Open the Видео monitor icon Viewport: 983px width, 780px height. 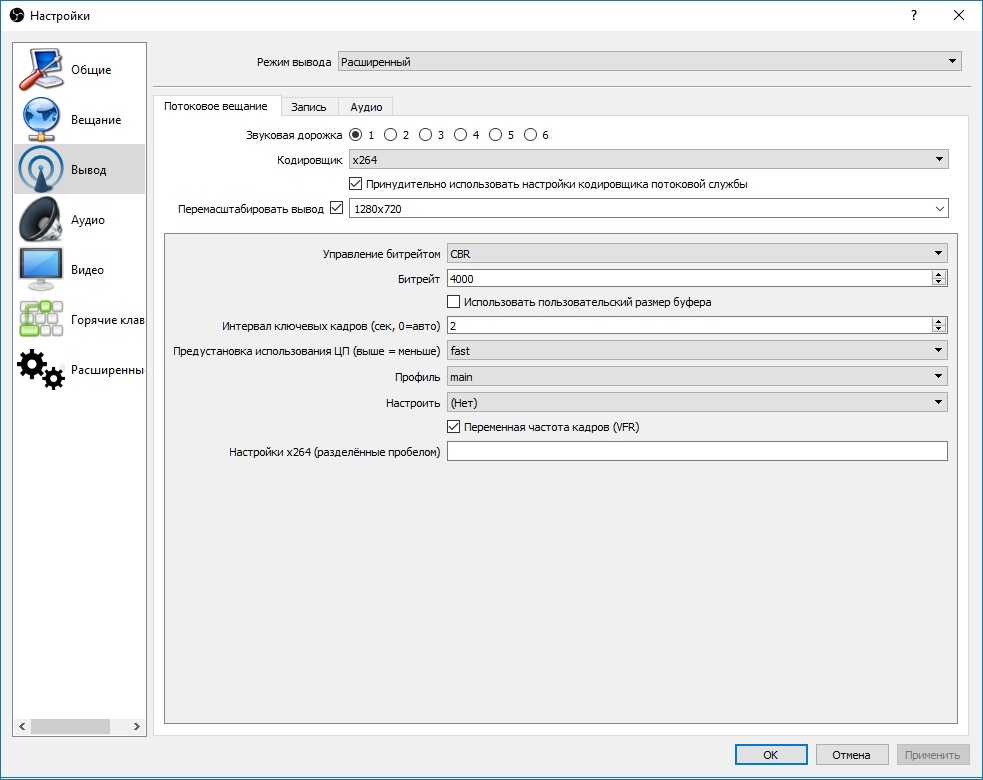(x=41, y=270)
